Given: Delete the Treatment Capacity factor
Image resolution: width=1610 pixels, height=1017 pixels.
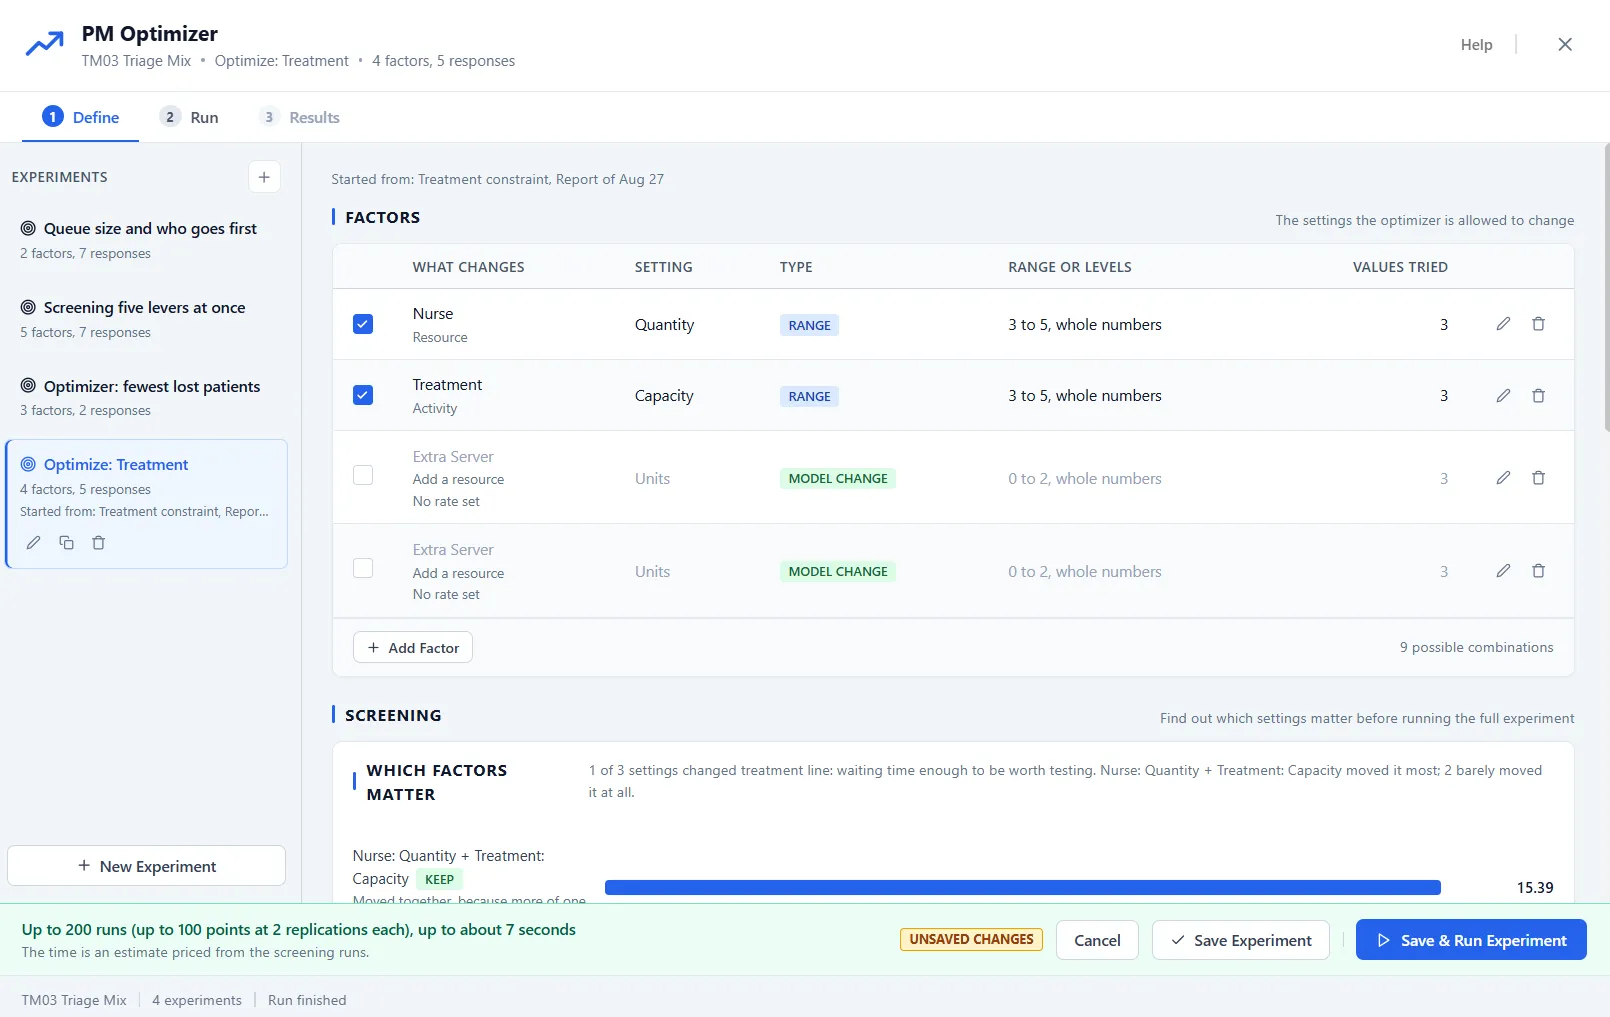Looking at the screenshot, I should point(1538,396).
